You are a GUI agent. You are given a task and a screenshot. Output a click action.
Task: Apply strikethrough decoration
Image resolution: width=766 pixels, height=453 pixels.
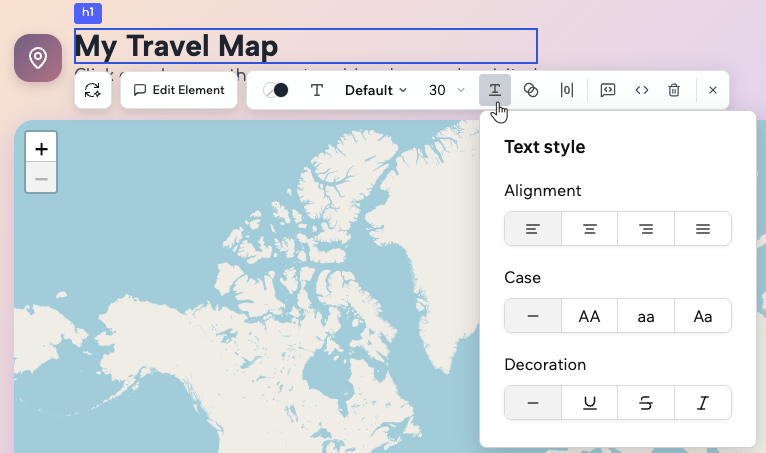(x=646, y=403)
